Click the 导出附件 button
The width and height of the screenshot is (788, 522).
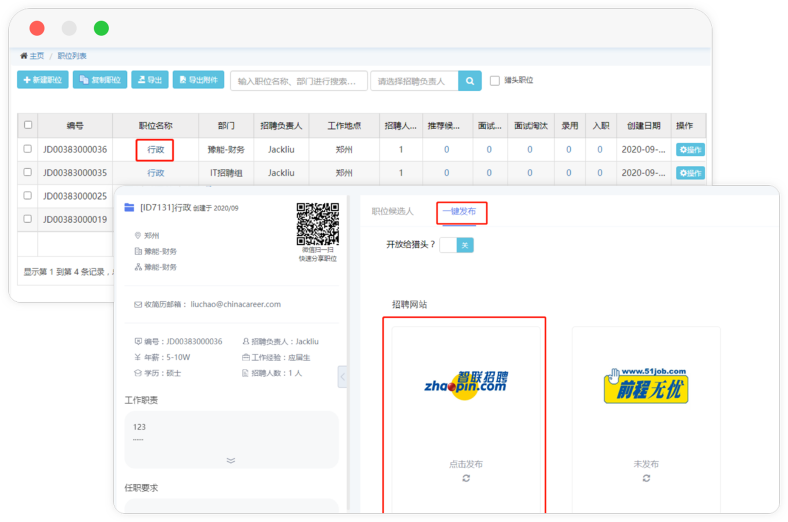(198, 80)
